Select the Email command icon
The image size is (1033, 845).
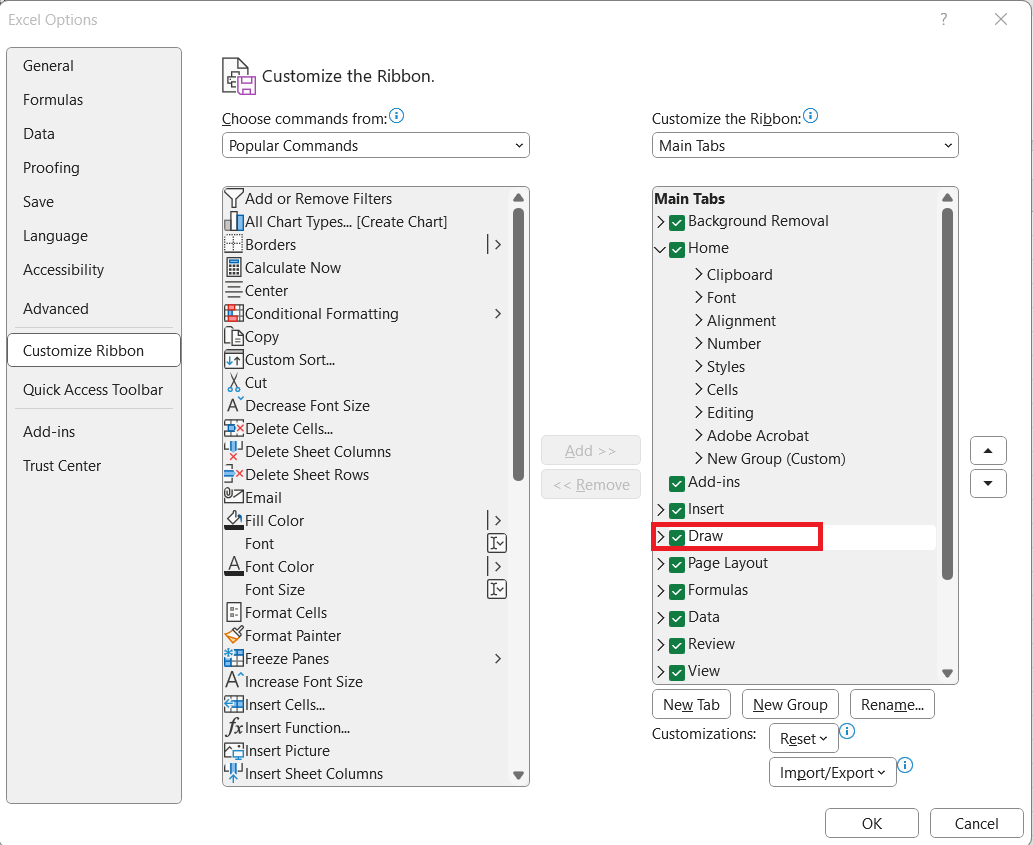coord(234,496)
